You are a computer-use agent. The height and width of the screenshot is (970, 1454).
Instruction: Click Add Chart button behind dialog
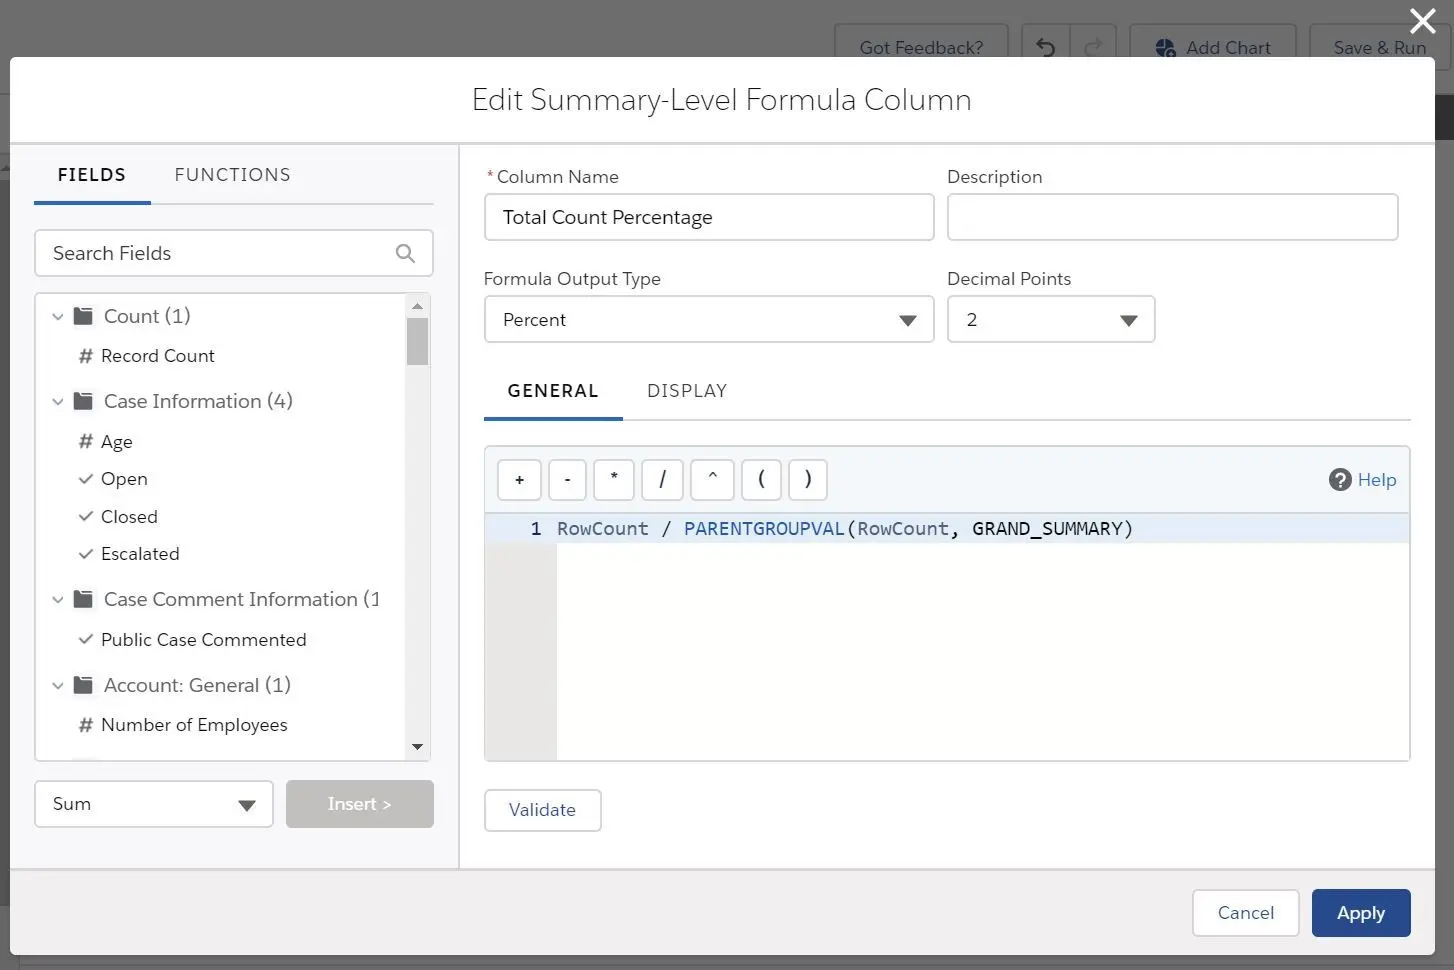(x=1213, y=47)
